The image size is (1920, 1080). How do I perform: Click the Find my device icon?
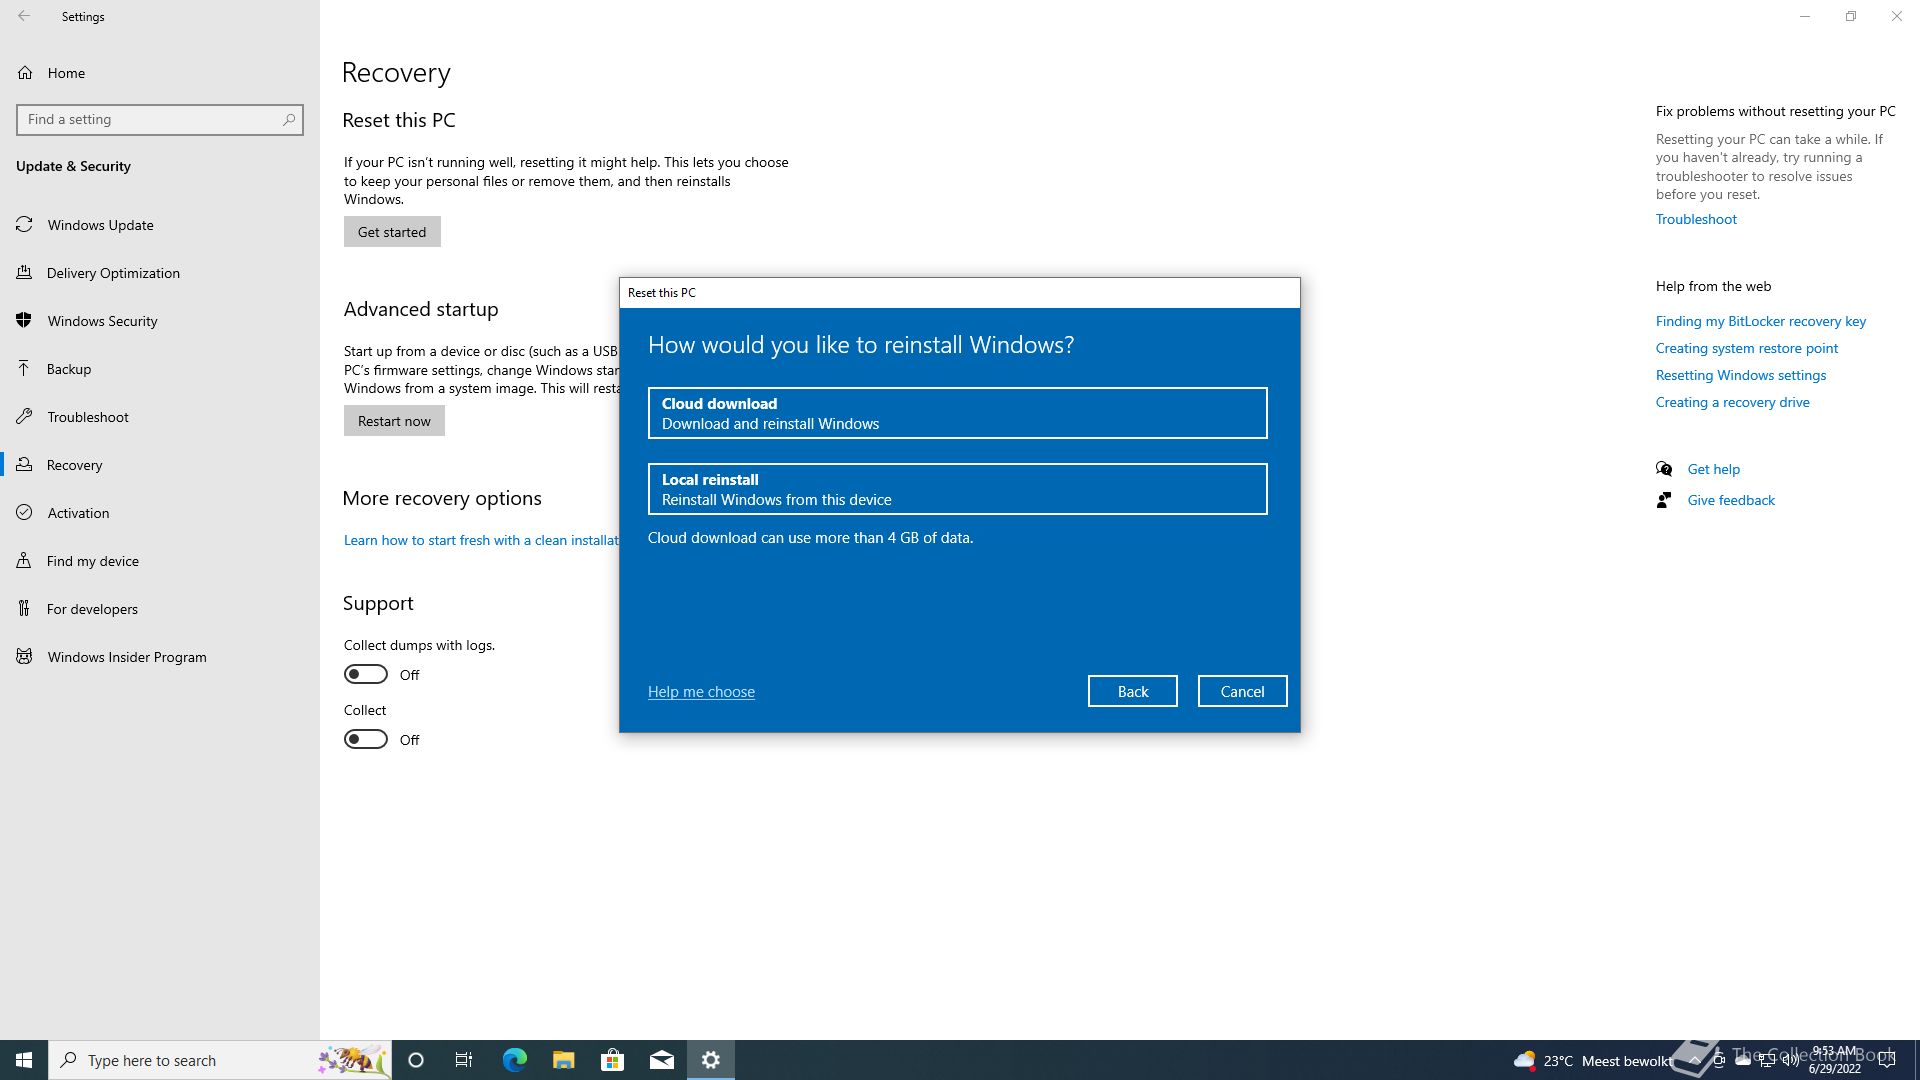(x=24, y=561)
